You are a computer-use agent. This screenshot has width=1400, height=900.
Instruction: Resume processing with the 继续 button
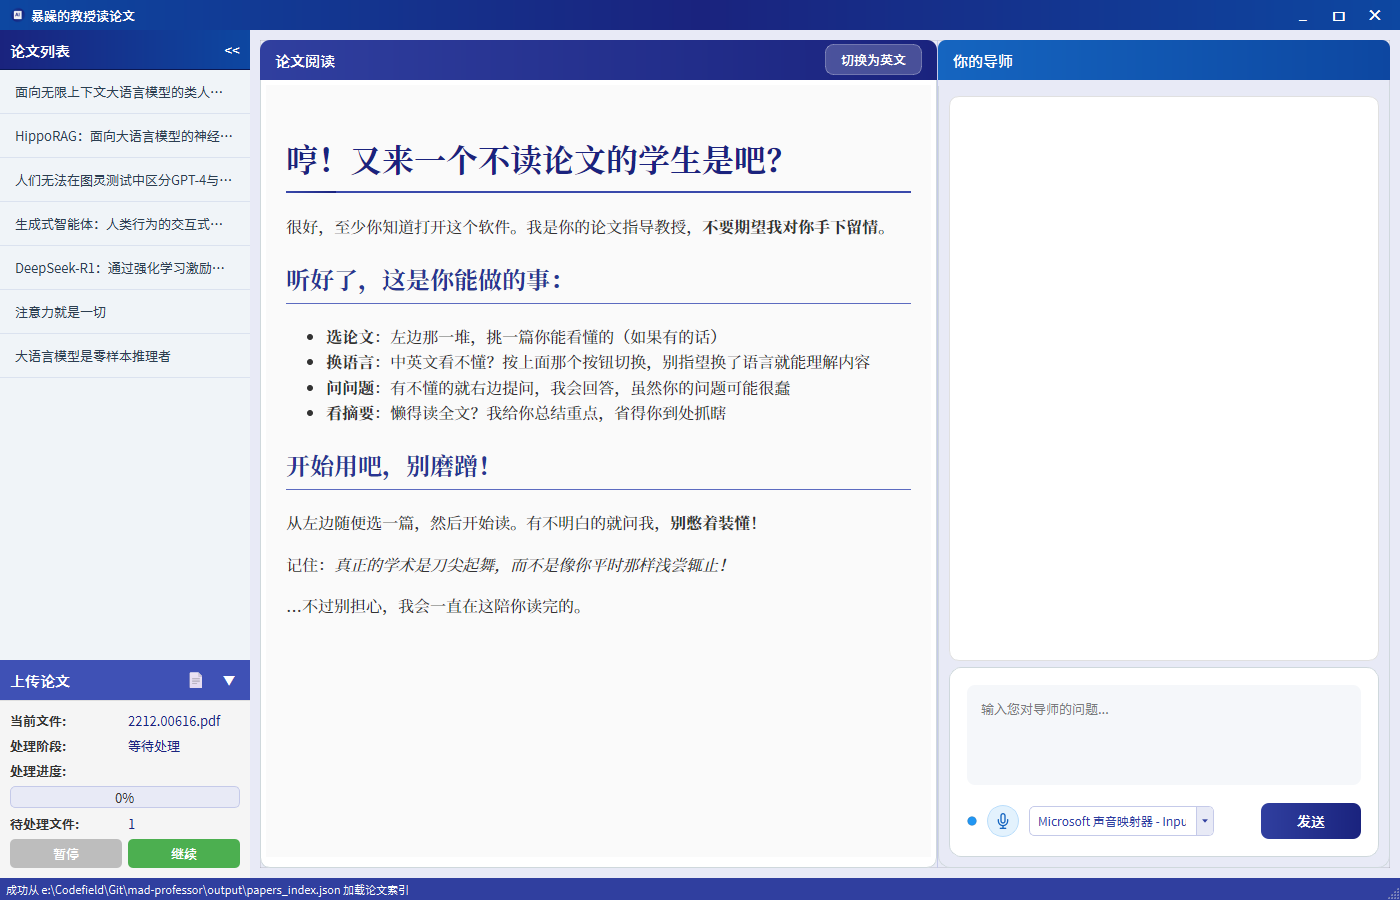click(183, 853)
